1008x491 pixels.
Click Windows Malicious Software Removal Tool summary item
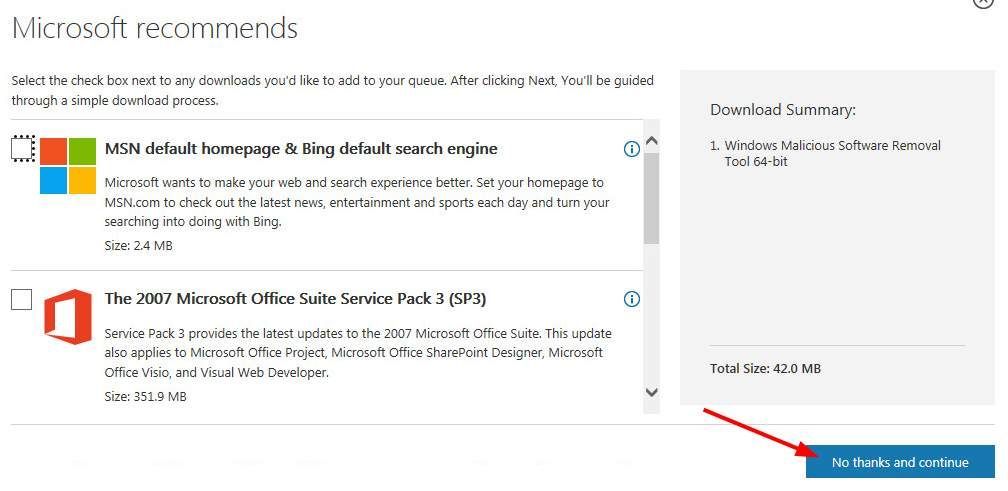coord(832,153)
